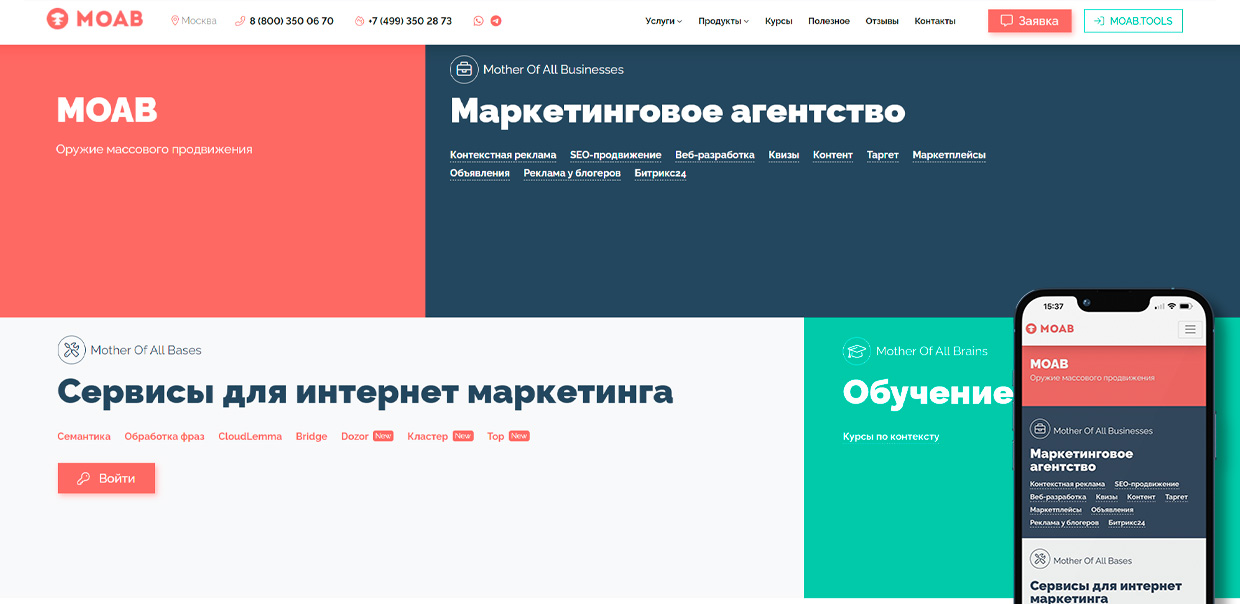Open the Кластер tool link
Image resolution: width=1240 pixels, height=604 pixels.
428,437
